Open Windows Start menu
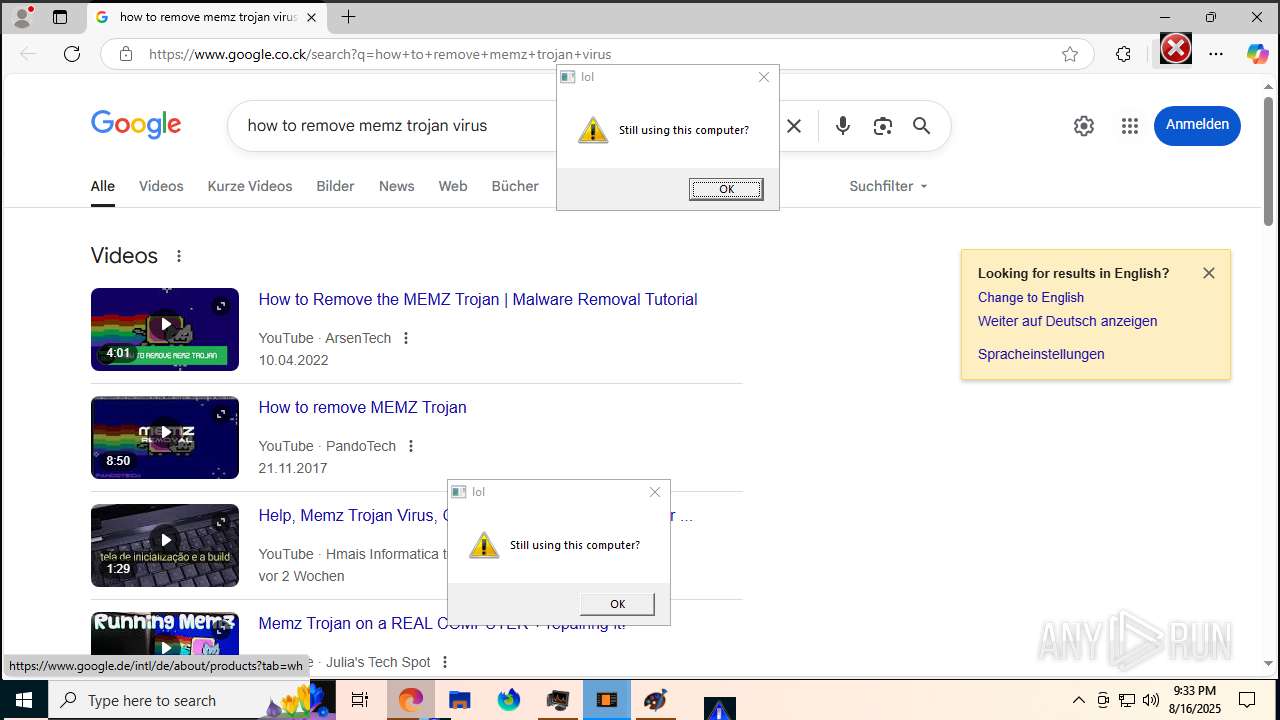The width and height of the screenshot is (1280, 720). coord(24,700)
